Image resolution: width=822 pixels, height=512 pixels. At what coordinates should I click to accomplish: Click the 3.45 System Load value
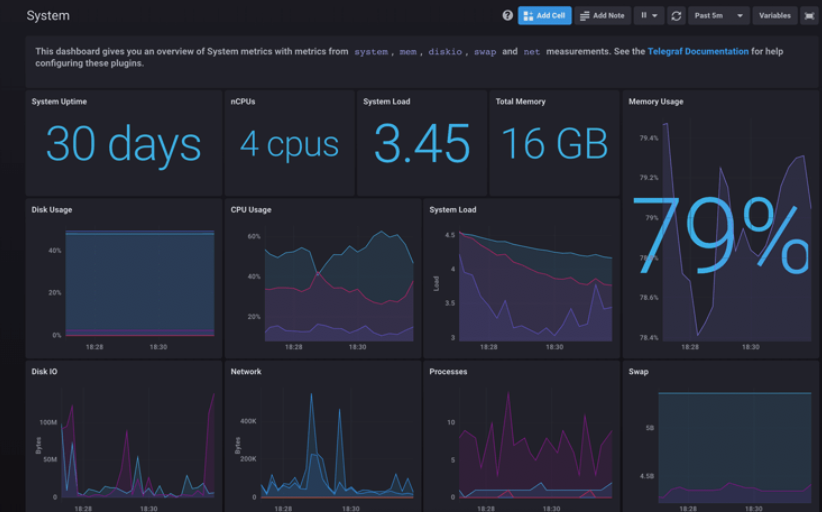[x=421, y=145]
